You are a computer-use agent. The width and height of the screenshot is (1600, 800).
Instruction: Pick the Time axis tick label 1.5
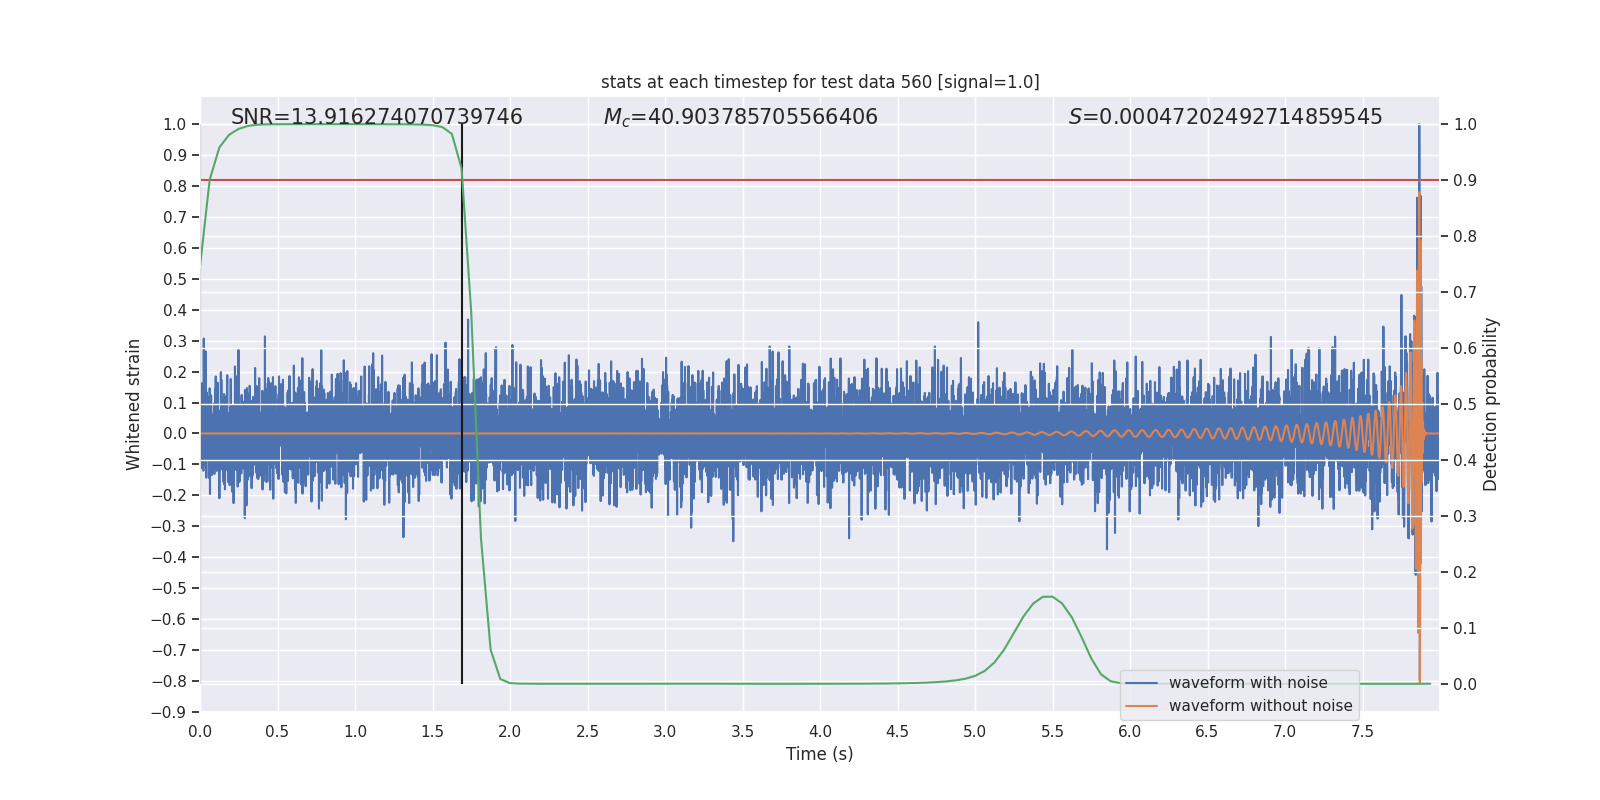[432, 731]
